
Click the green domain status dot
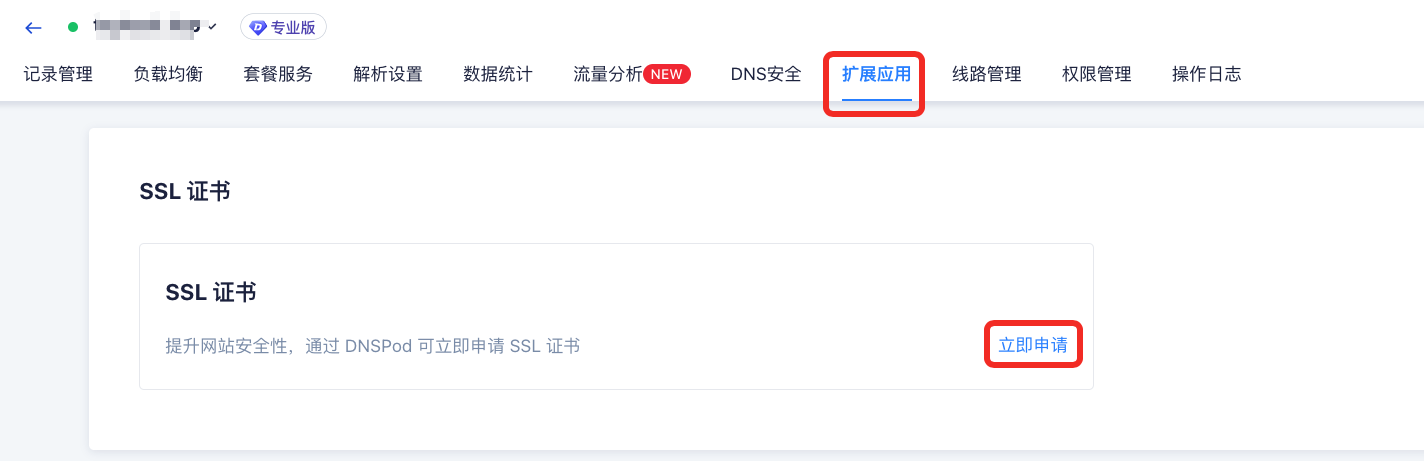click(73, 27)
